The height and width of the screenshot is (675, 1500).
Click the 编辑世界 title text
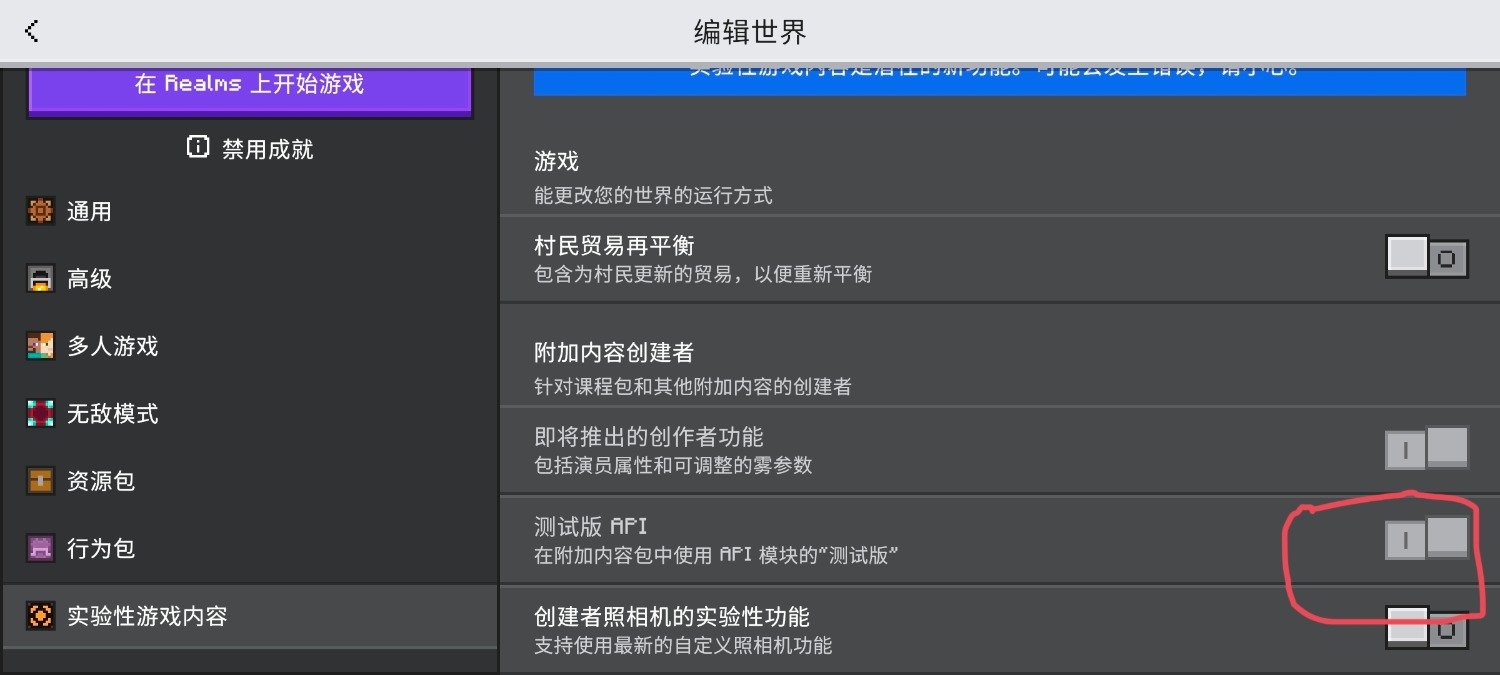click(750, 32)
